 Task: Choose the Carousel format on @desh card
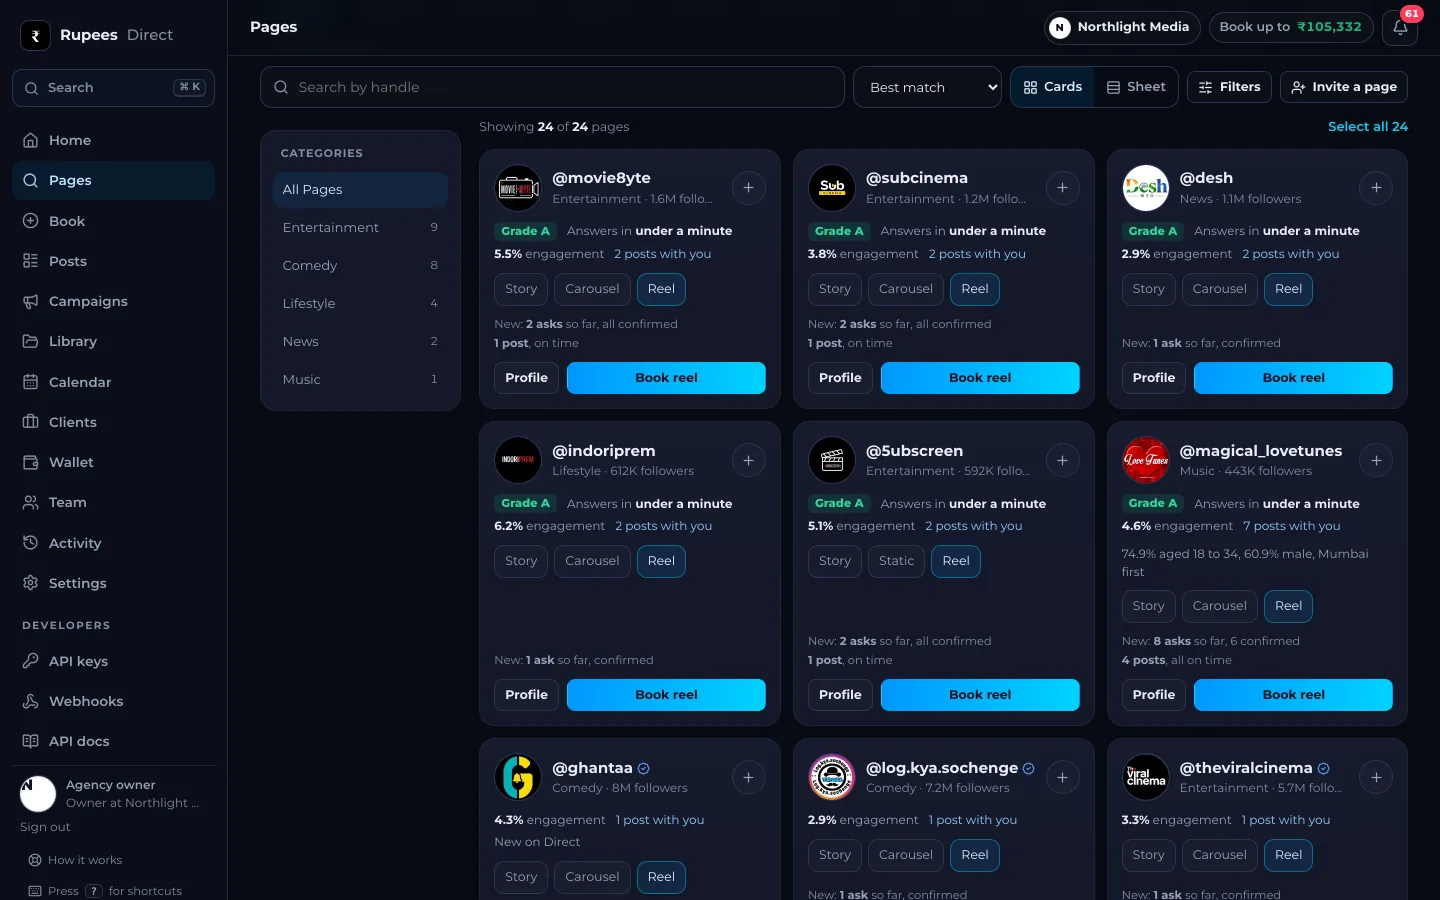[x=1220, y=289]
